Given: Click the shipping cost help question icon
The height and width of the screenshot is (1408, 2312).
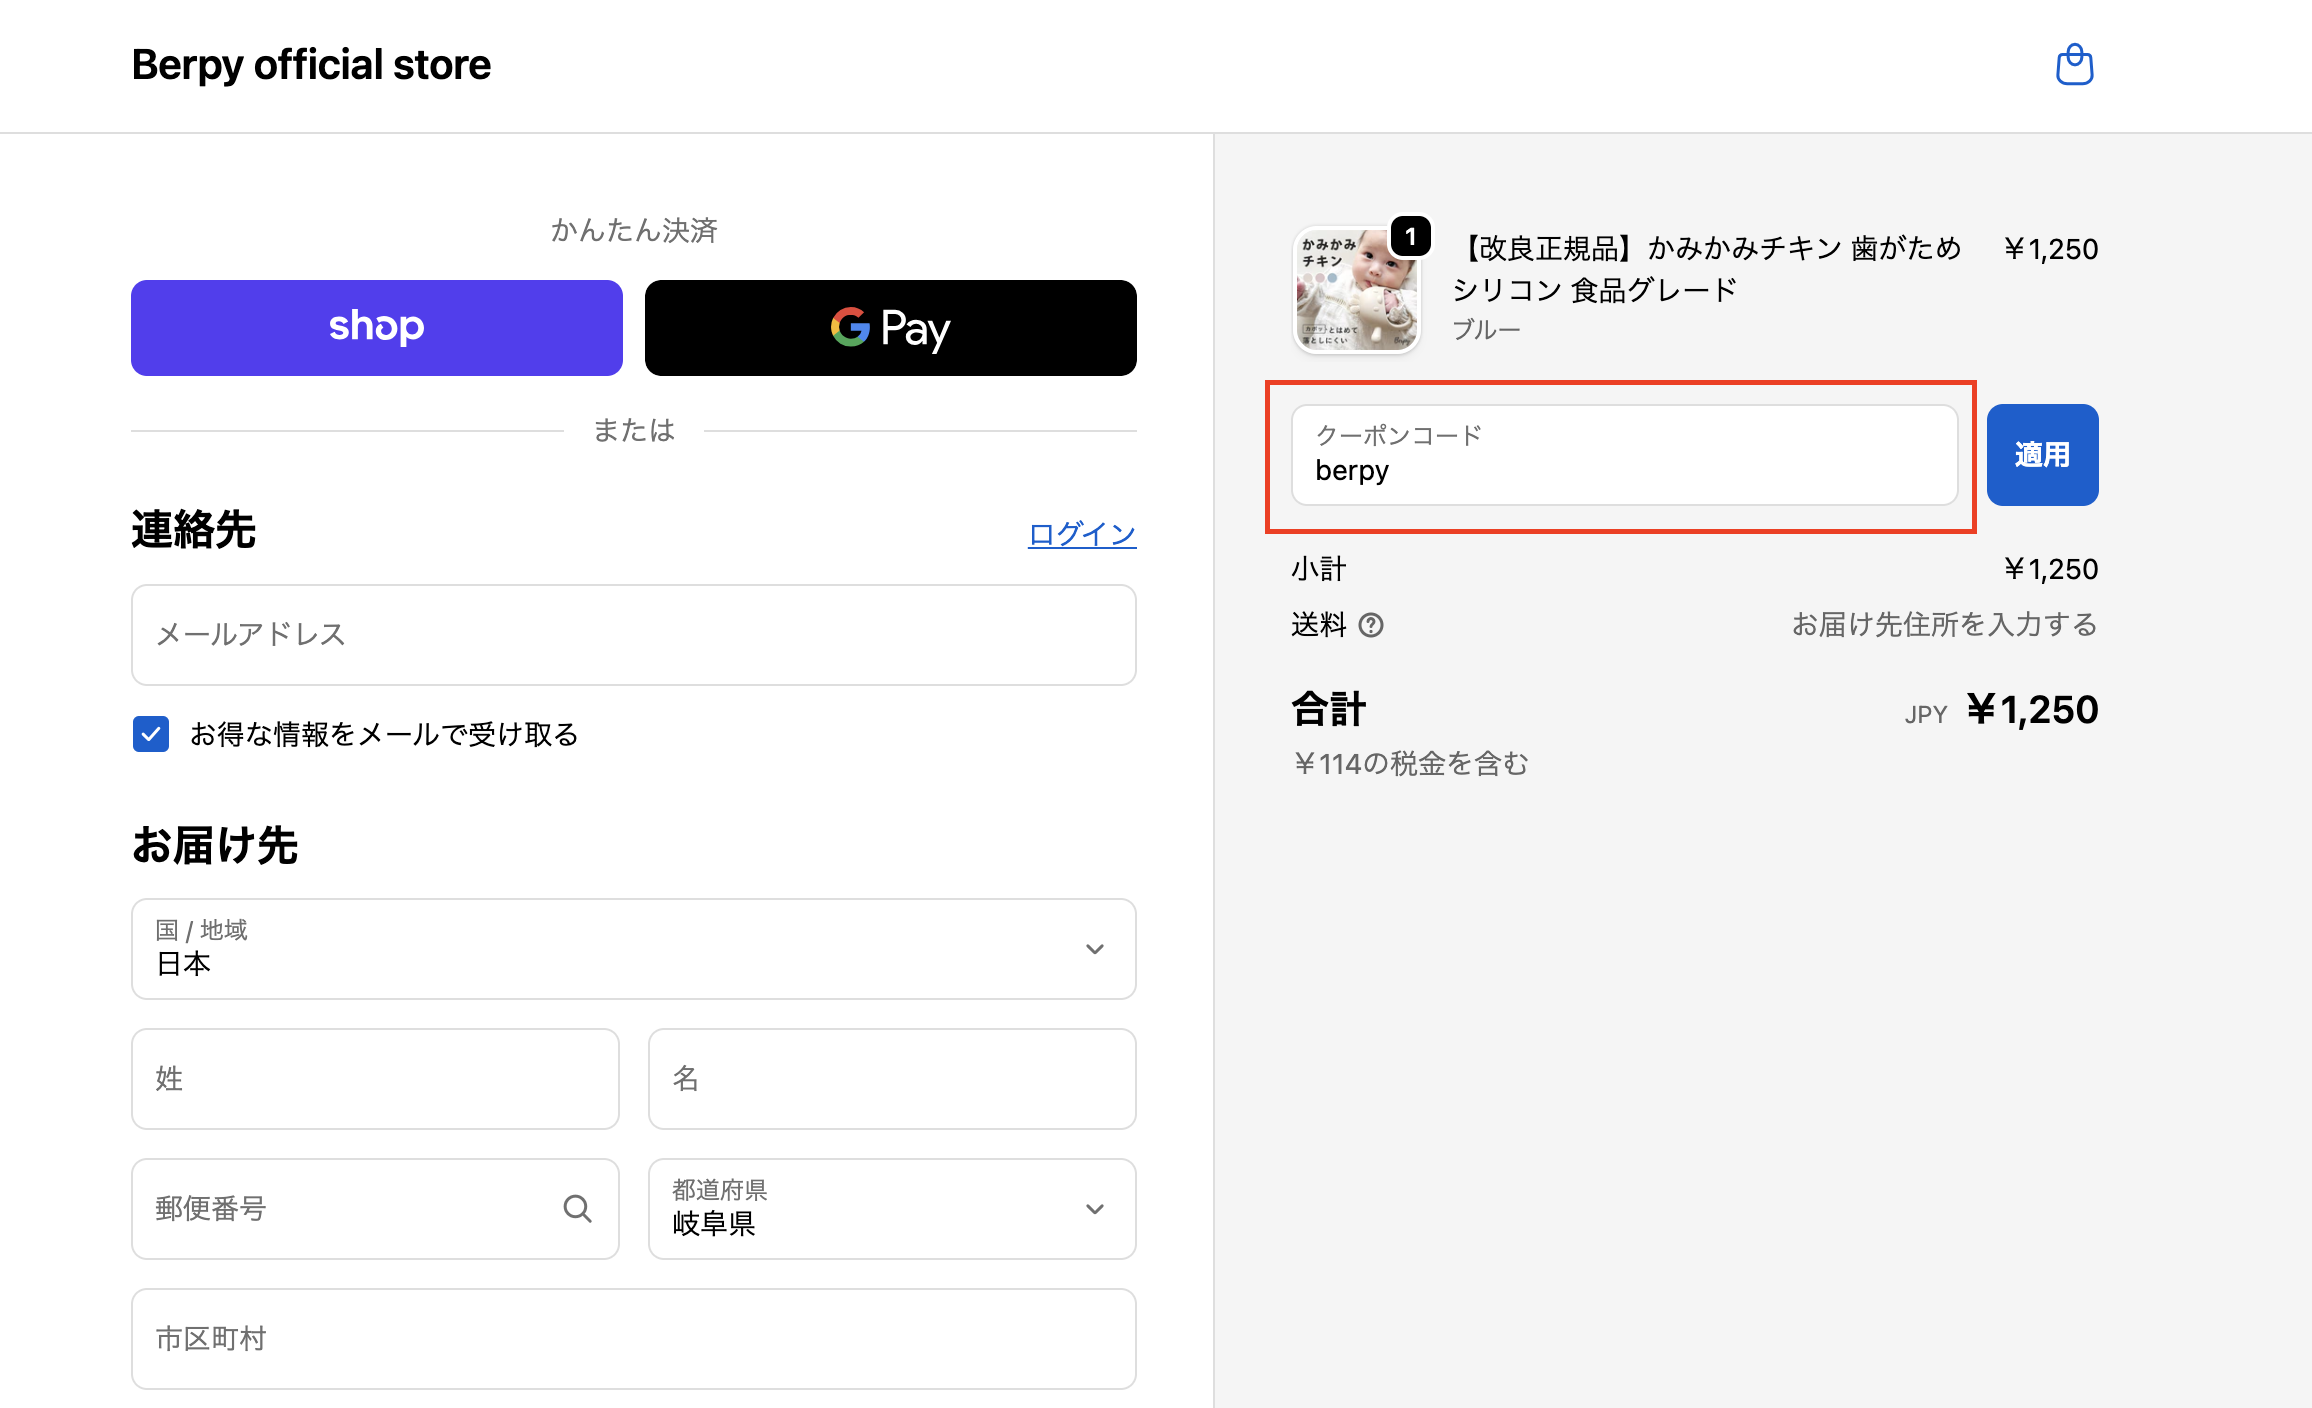Looking at the screenshot, I should click(x=1371, y=625).
